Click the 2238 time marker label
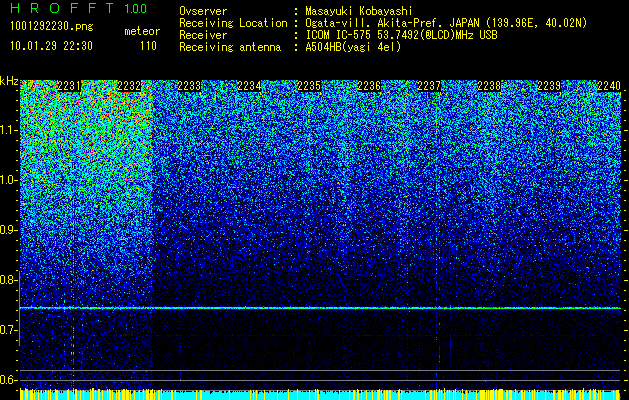This screenshot has height=400, width=629. click(x=489, y=86)
